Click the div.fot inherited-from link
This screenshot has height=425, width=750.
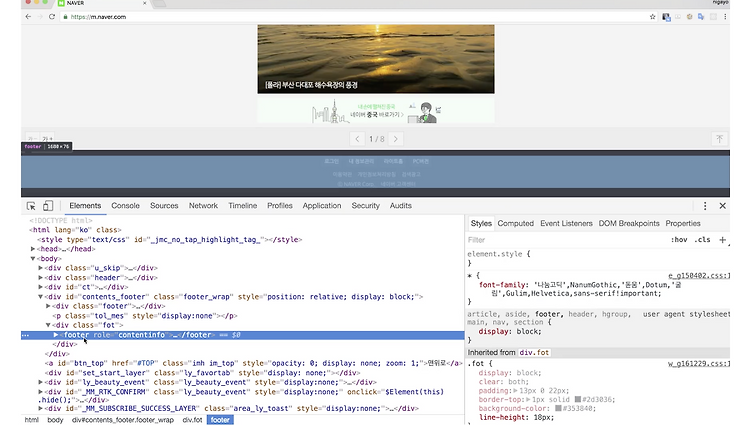pyautogui.click(x=534, y=352)
